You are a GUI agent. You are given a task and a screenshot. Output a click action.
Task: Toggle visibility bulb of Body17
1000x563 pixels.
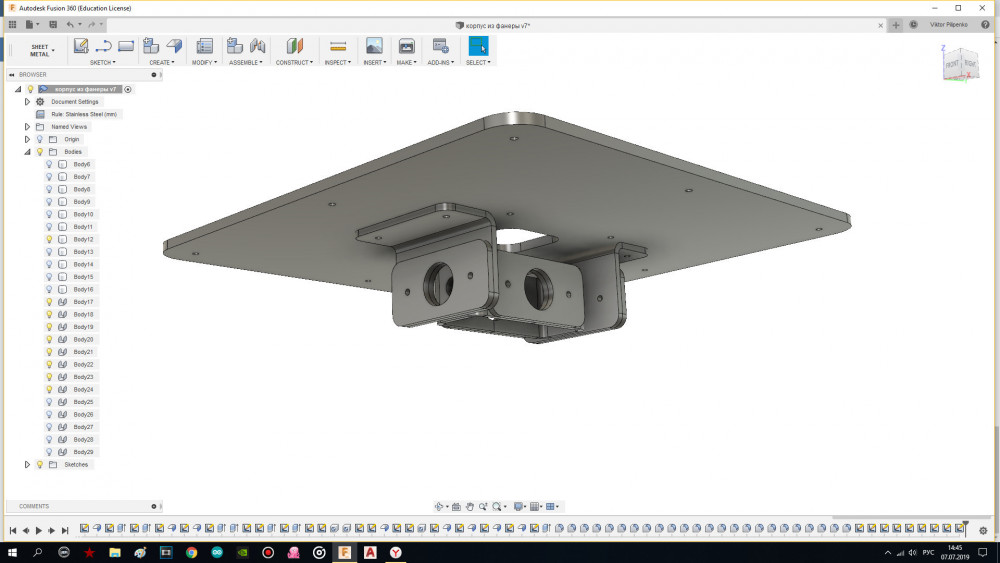(x=49, y=302)
